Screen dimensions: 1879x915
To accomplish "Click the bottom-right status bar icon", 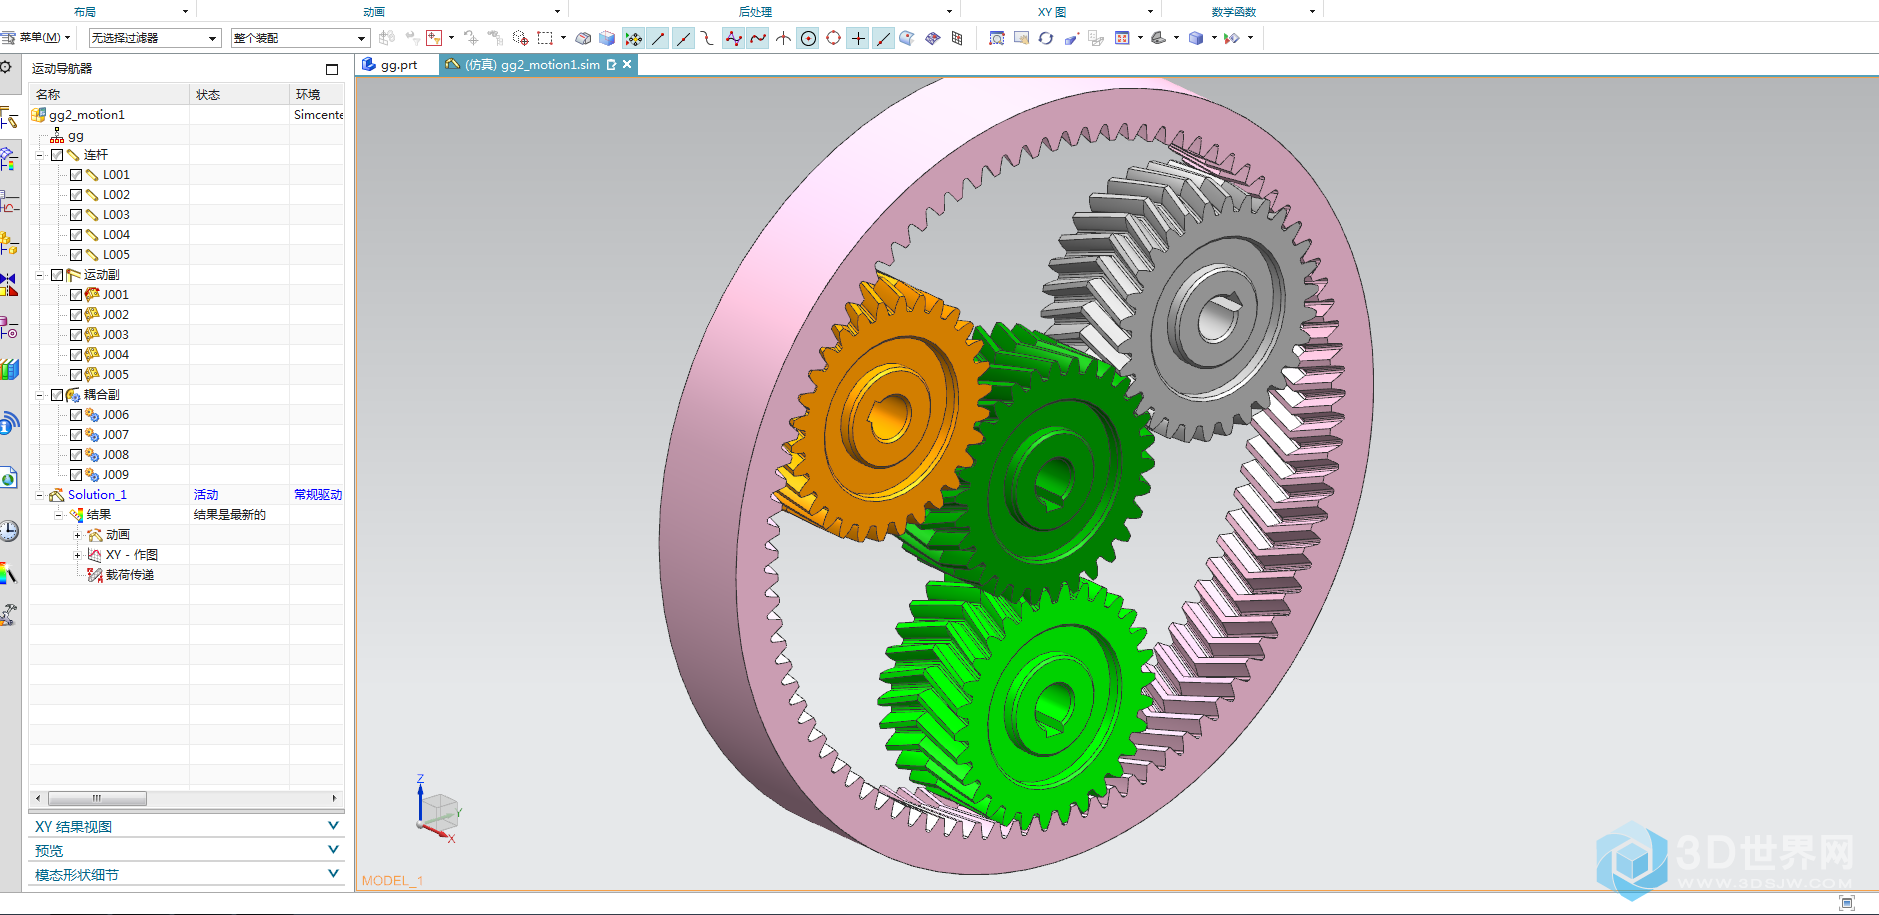I will [1847, 903].
